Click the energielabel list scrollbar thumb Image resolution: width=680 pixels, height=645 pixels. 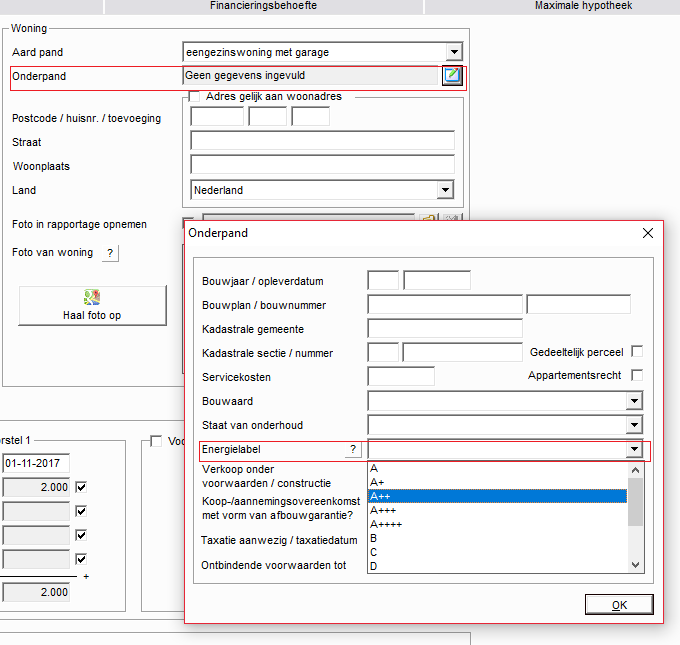click(x=635, y=501)
